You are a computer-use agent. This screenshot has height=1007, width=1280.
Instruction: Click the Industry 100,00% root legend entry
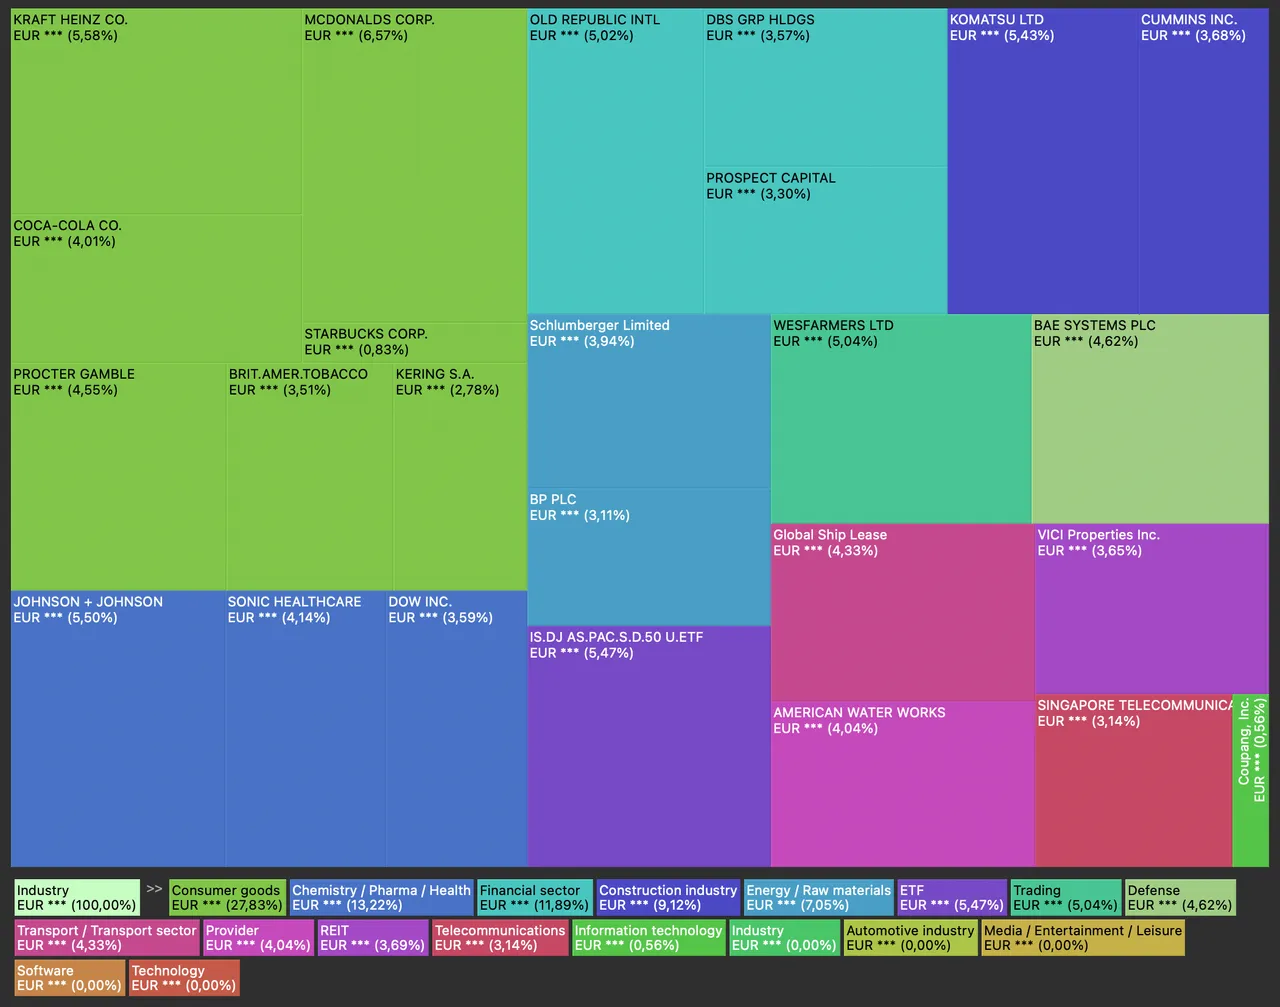pyautogui.click(x=77, y=897)
